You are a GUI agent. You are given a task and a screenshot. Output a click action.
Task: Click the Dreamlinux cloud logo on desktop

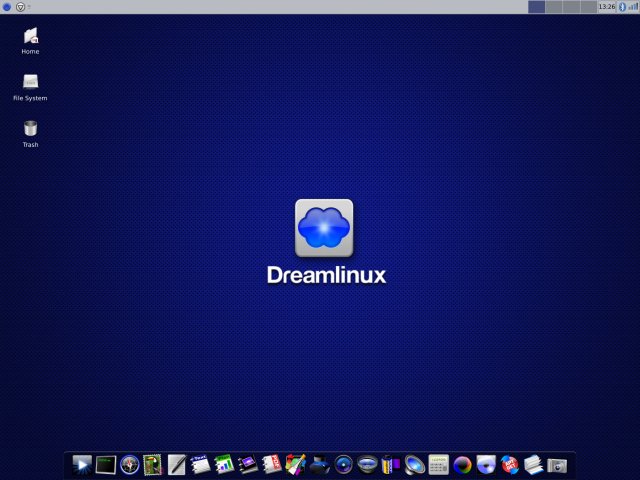click(324, 228)
